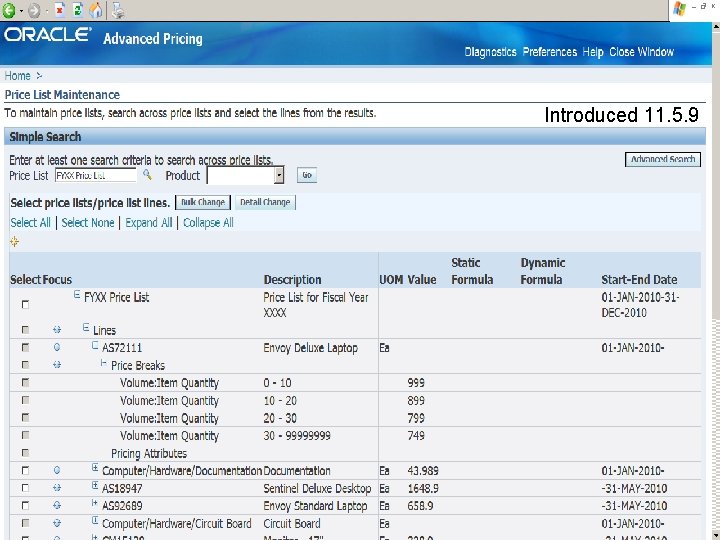Viewport: 720px width, 540px height.
Task: Refresh the page using the green arrows icon
Action: click(x=78, y=10)
